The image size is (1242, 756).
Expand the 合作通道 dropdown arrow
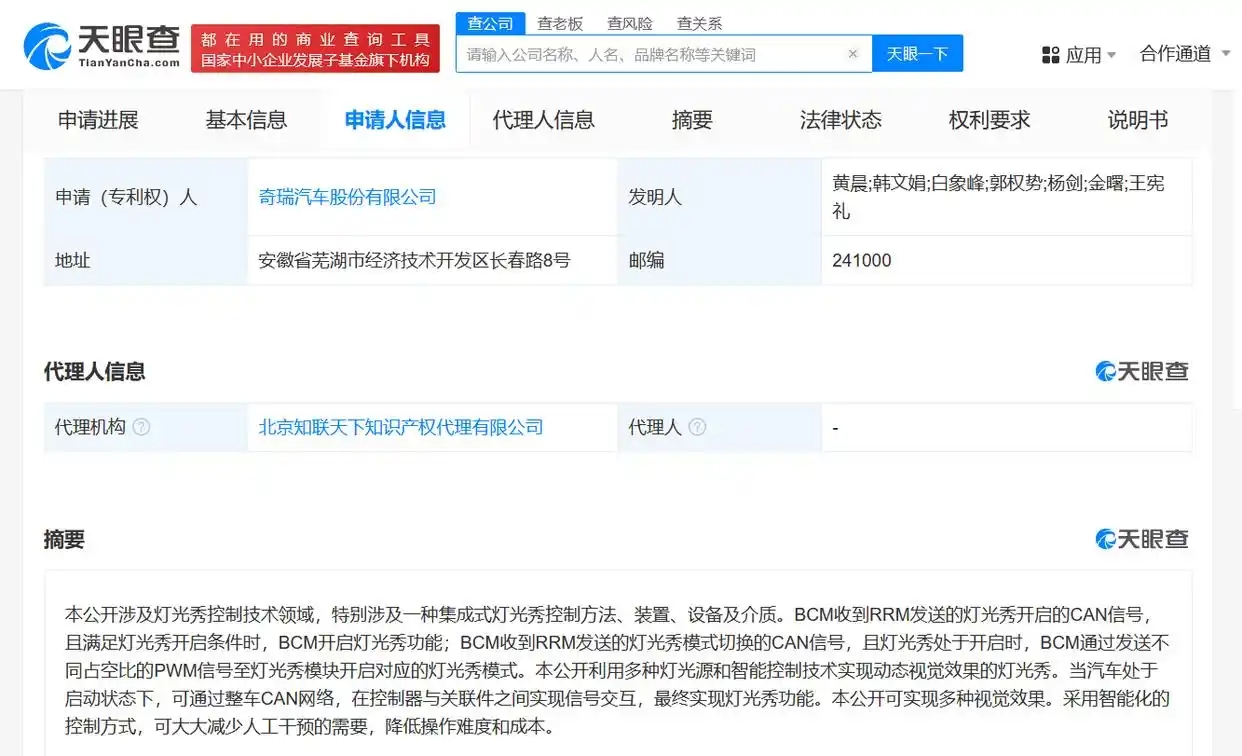1226,54
